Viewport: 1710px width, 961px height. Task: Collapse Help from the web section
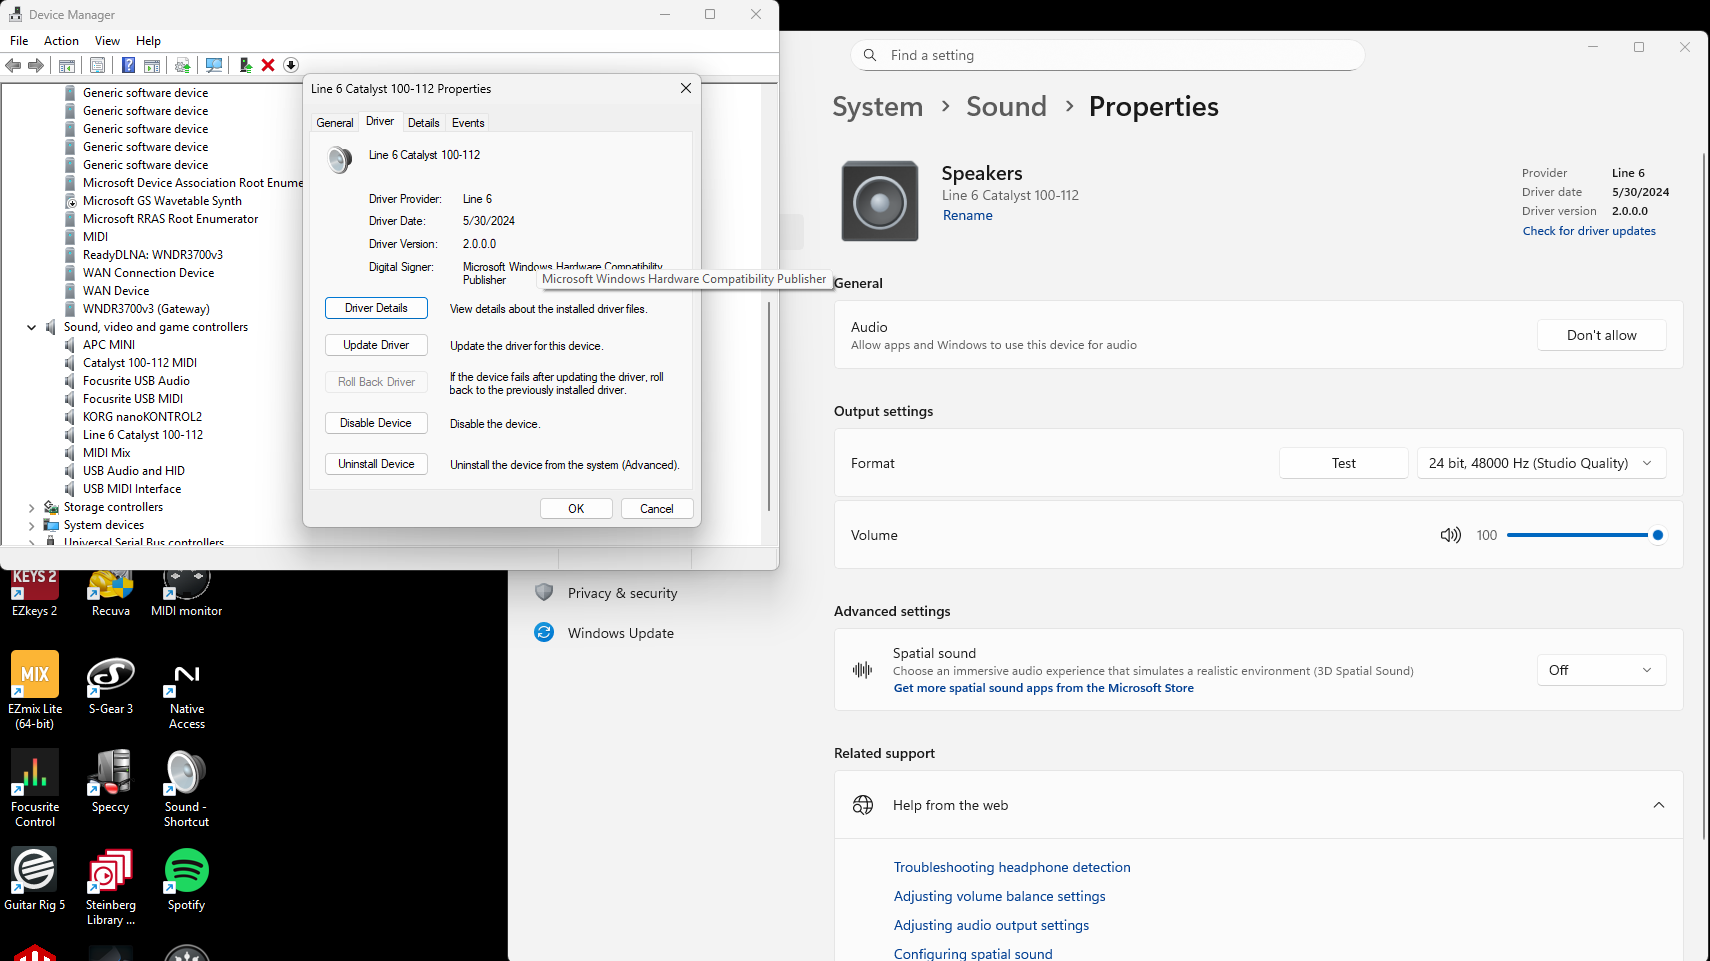coord(1658,805)
